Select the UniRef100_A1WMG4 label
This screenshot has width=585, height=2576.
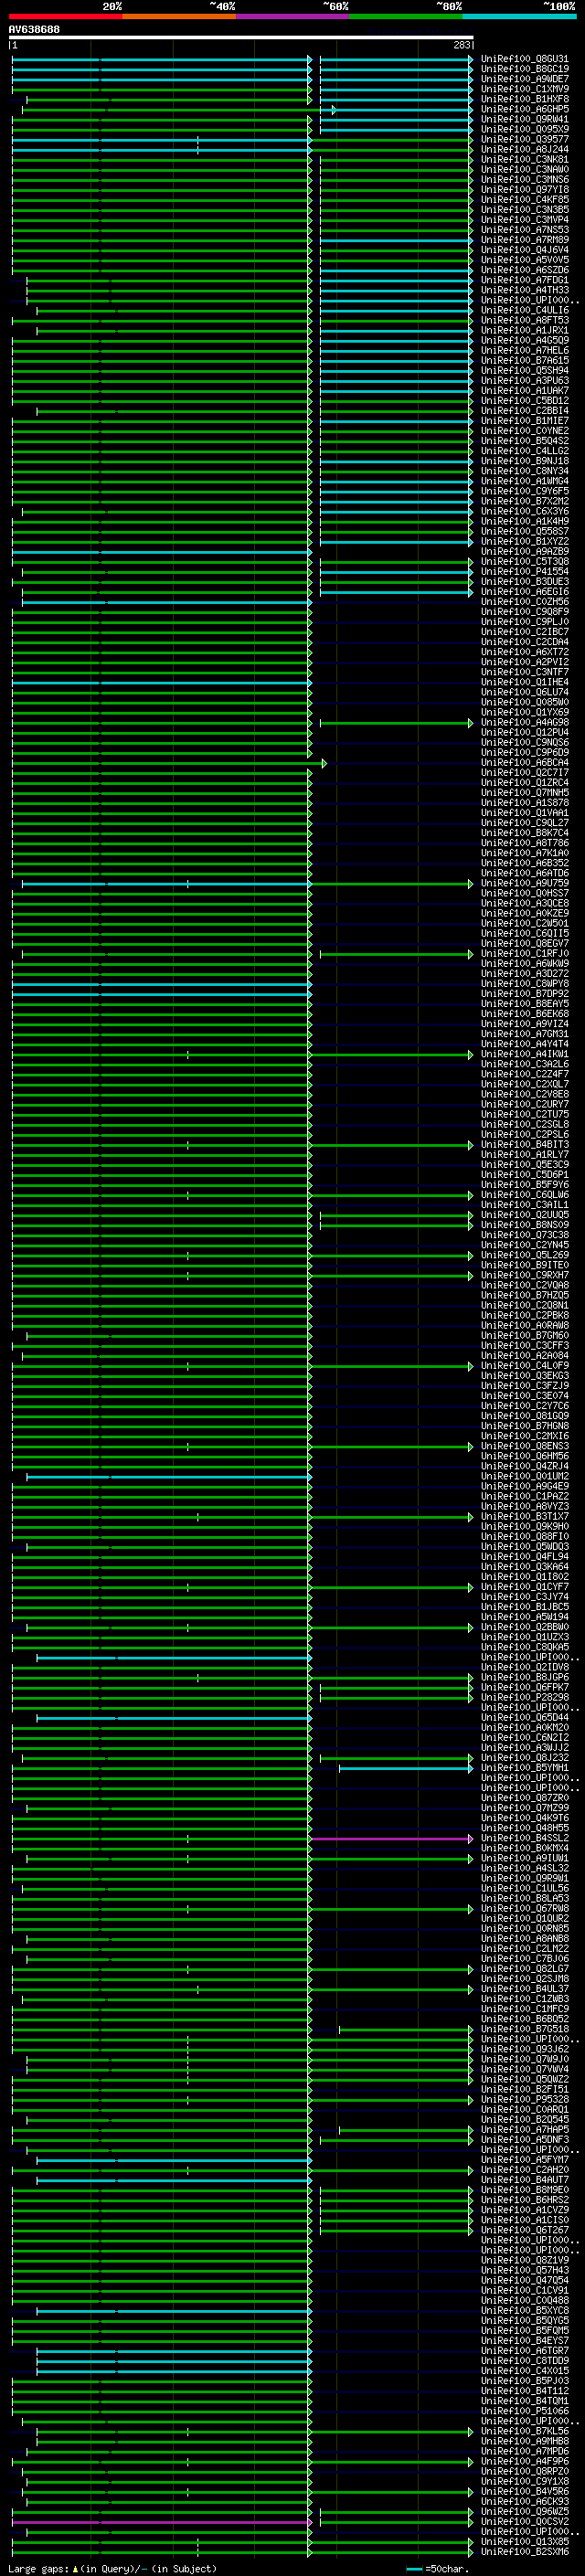click(524, 481)
